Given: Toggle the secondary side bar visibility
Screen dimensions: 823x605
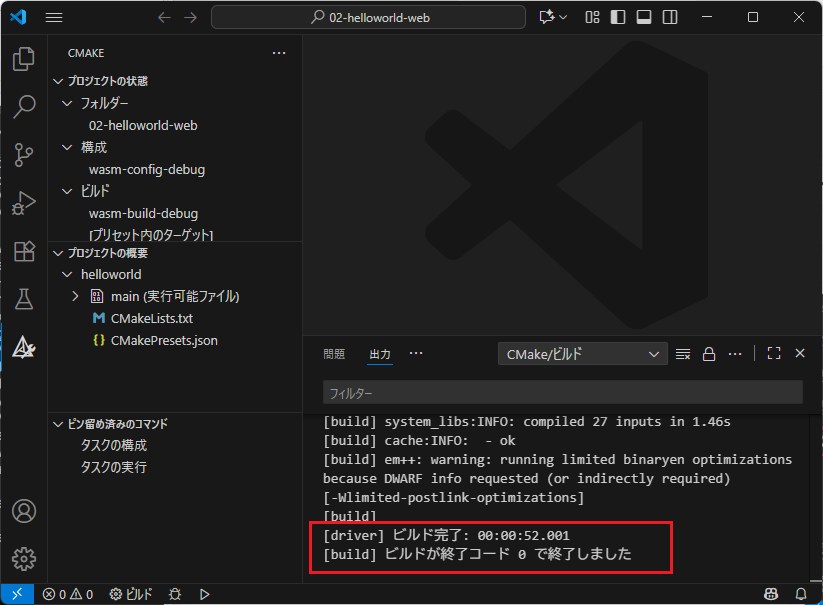Looking at the screenshot, I should click(x=670, y=17).
